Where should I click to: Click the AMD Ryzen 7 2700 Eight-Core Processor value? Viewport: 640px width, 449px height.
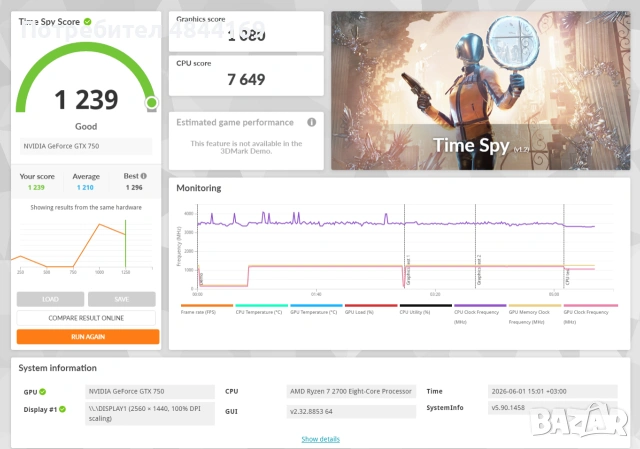pyautogui.click(x=351, y=391)
